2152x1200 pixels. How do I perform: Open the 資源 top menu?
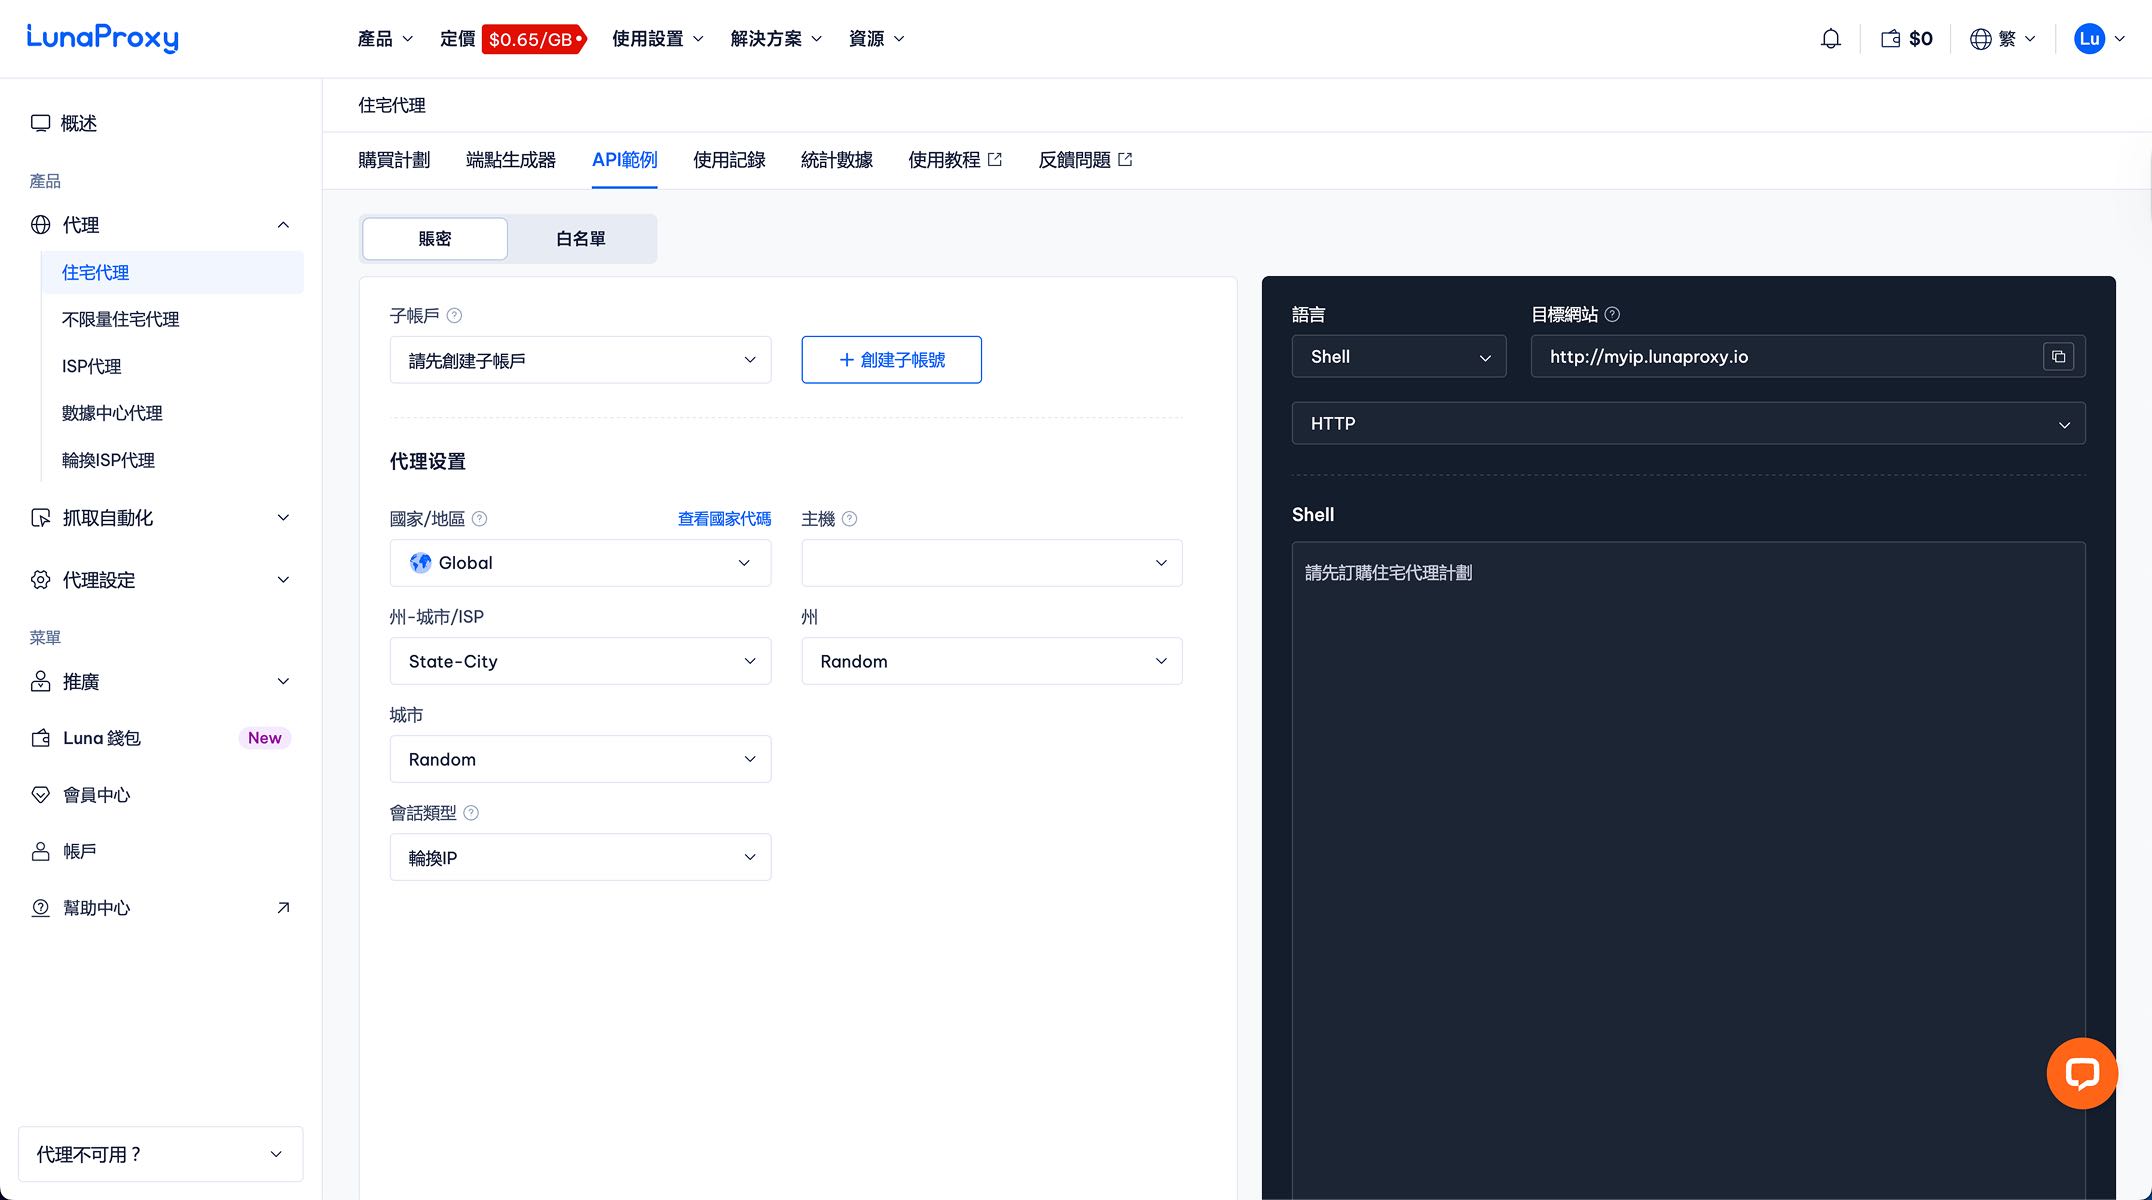876,39
